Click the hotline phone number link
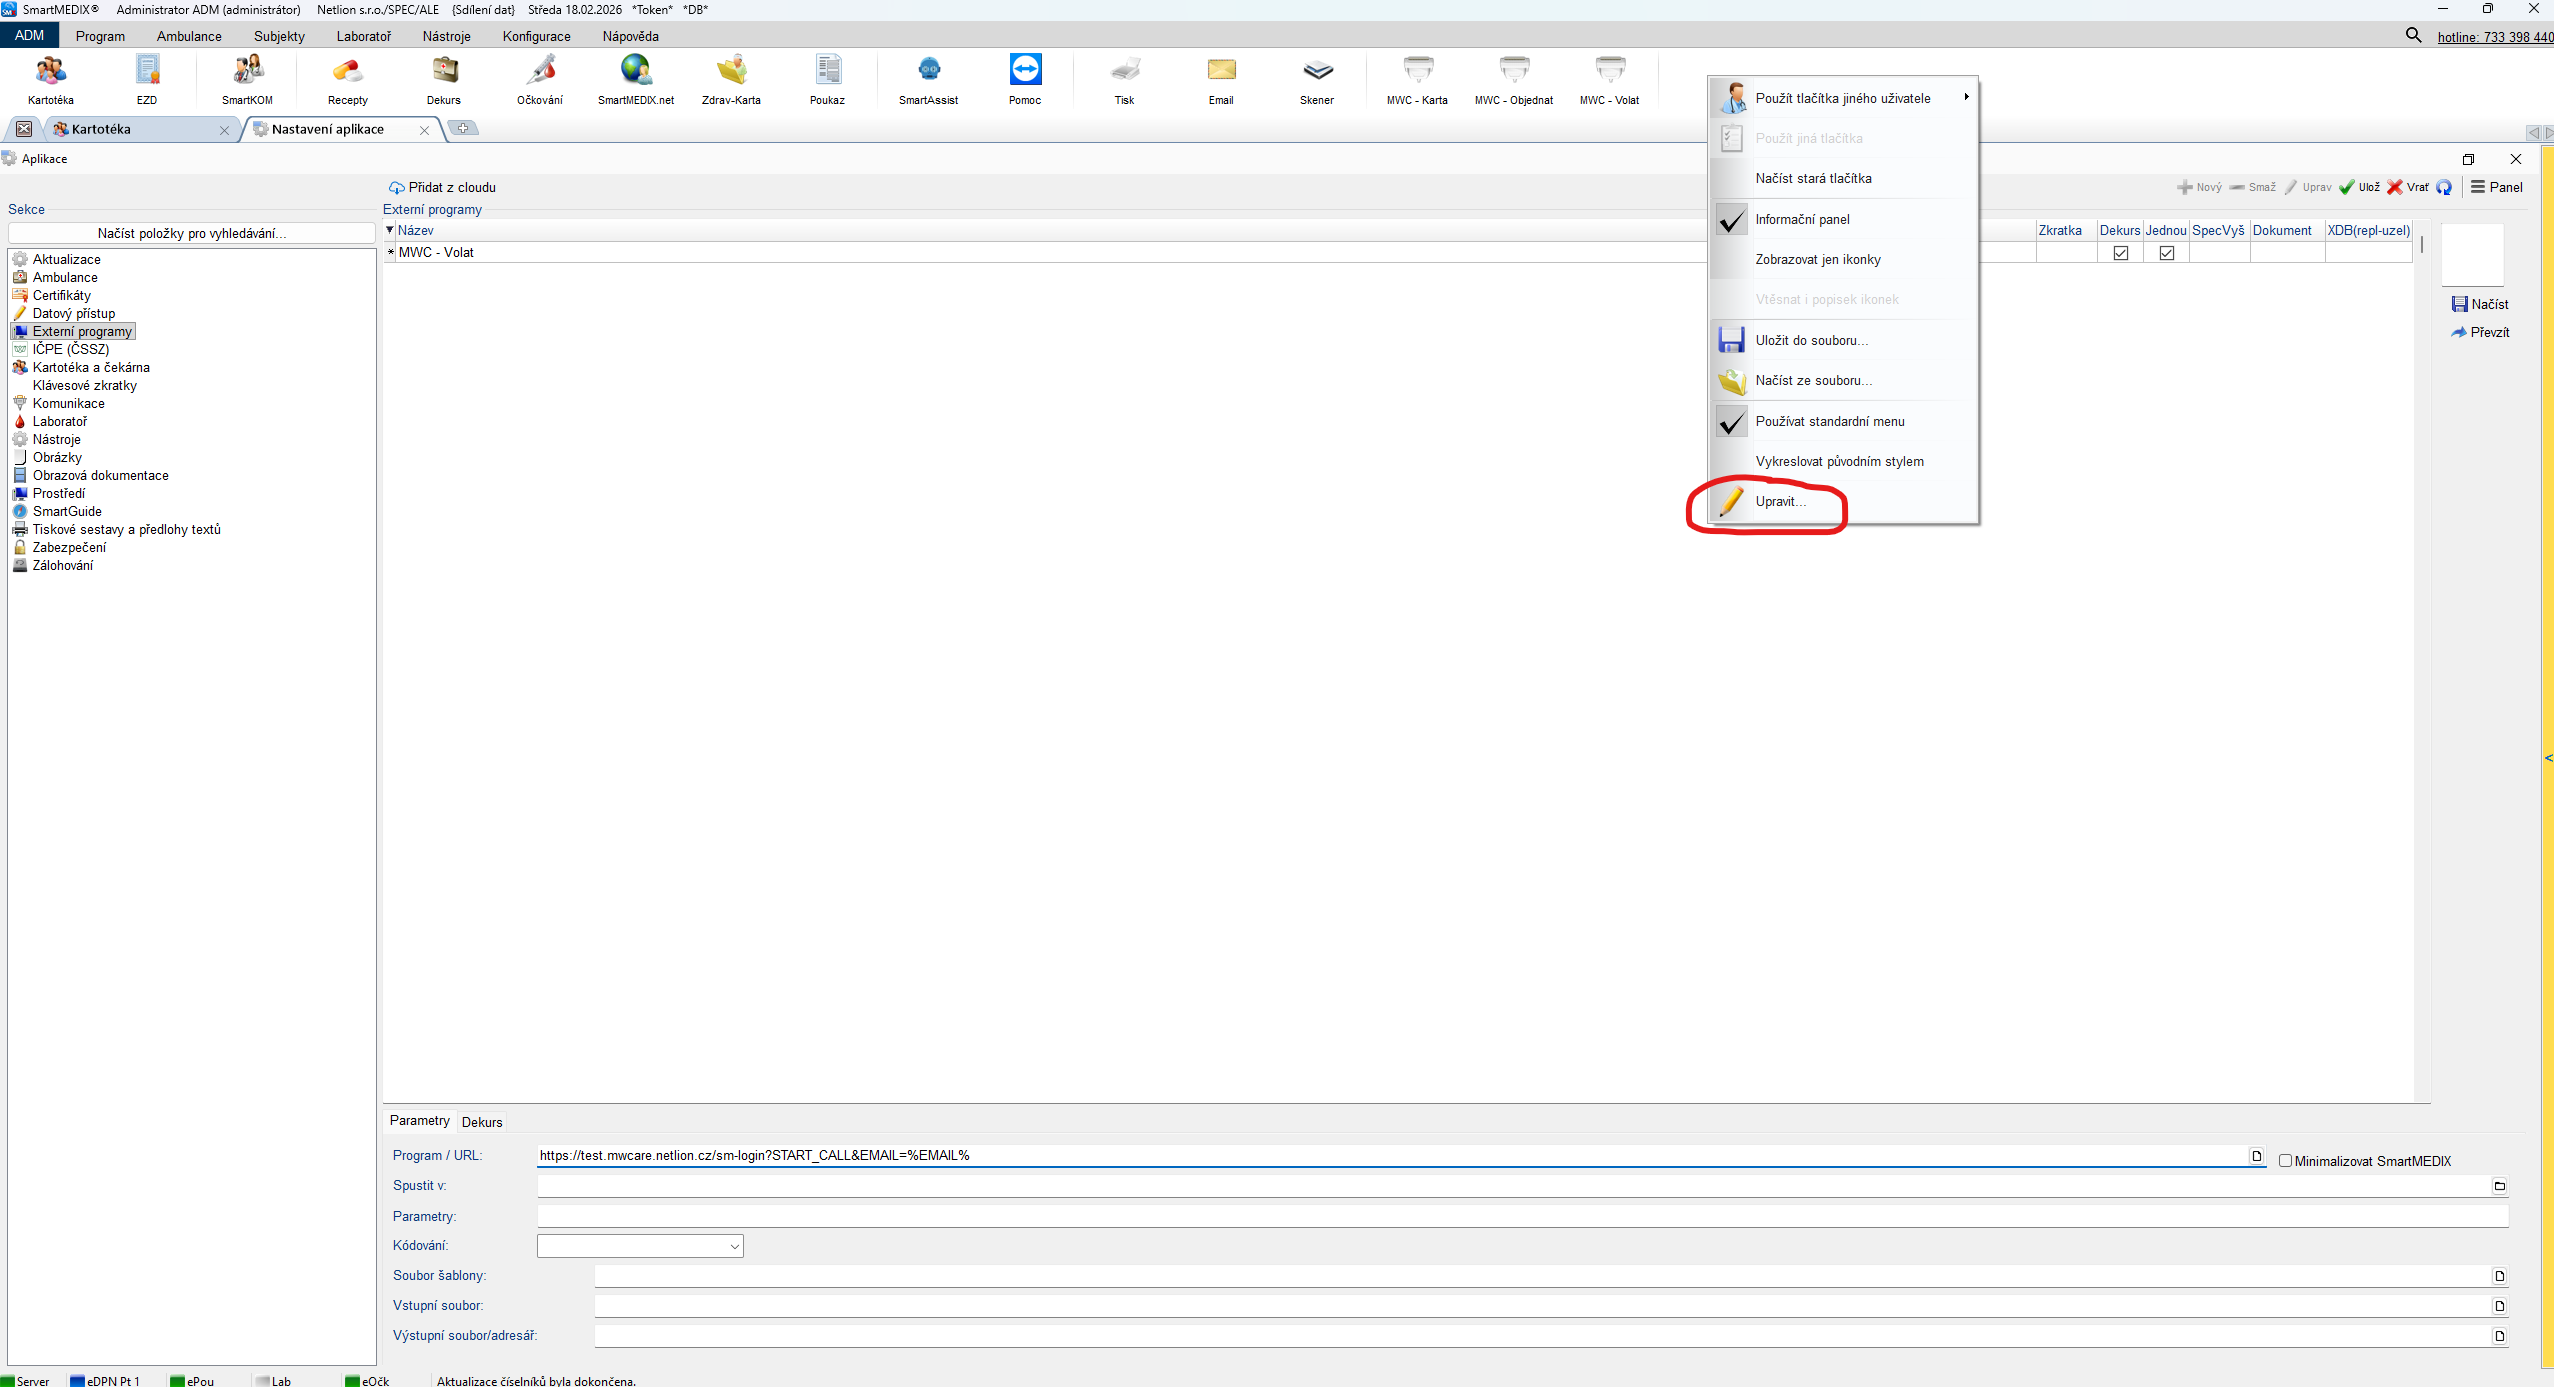Screen dimensions: 2554x1387 tap(2494, 37)
